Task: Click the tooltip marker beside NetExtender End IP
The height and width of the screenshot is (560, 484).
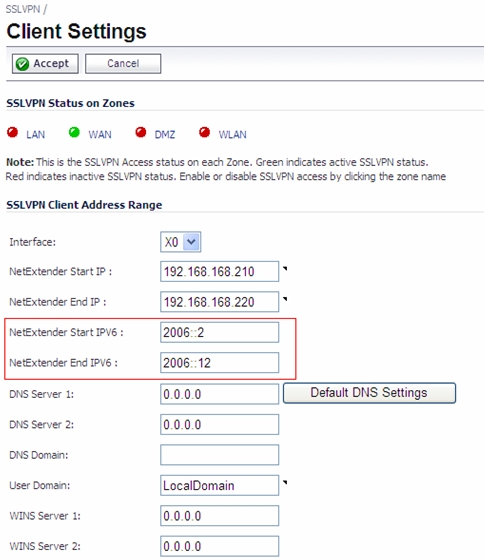Action: [285, 299]
